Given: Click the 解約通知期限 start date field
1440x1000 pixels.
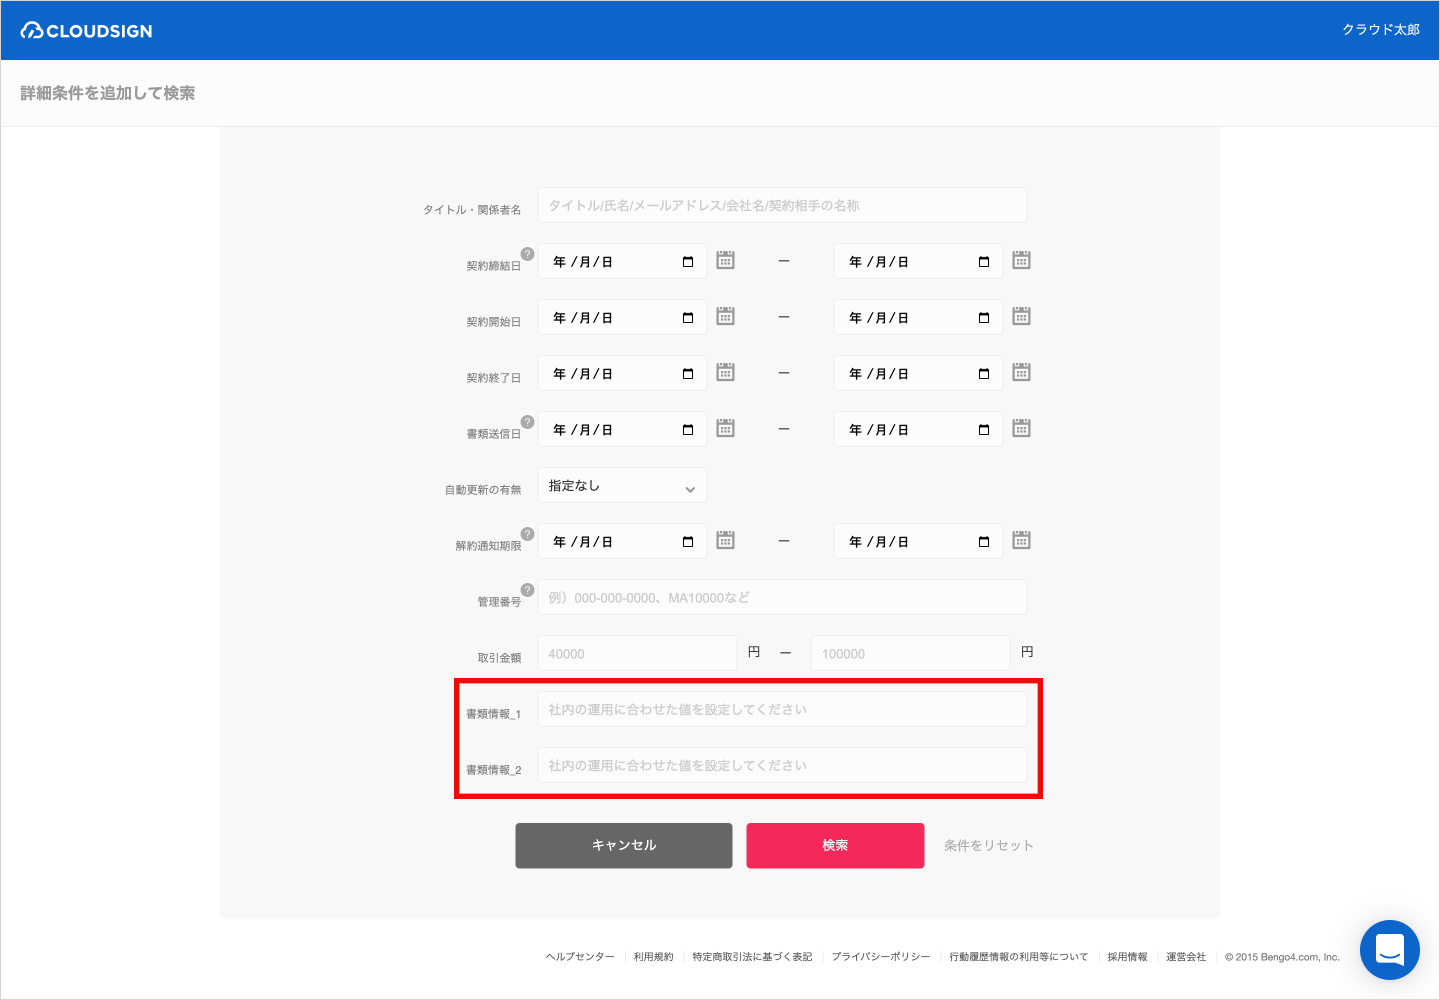Looking at the screenshot, I should coord(622,541).
